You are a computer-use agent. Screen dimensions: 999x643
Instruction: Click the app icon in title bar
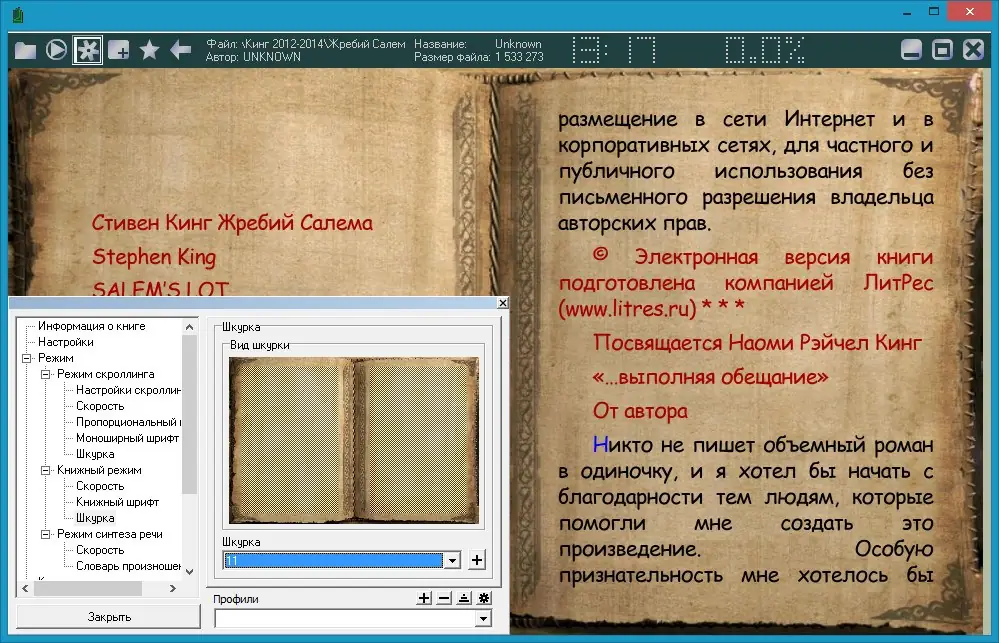point(18,14)
